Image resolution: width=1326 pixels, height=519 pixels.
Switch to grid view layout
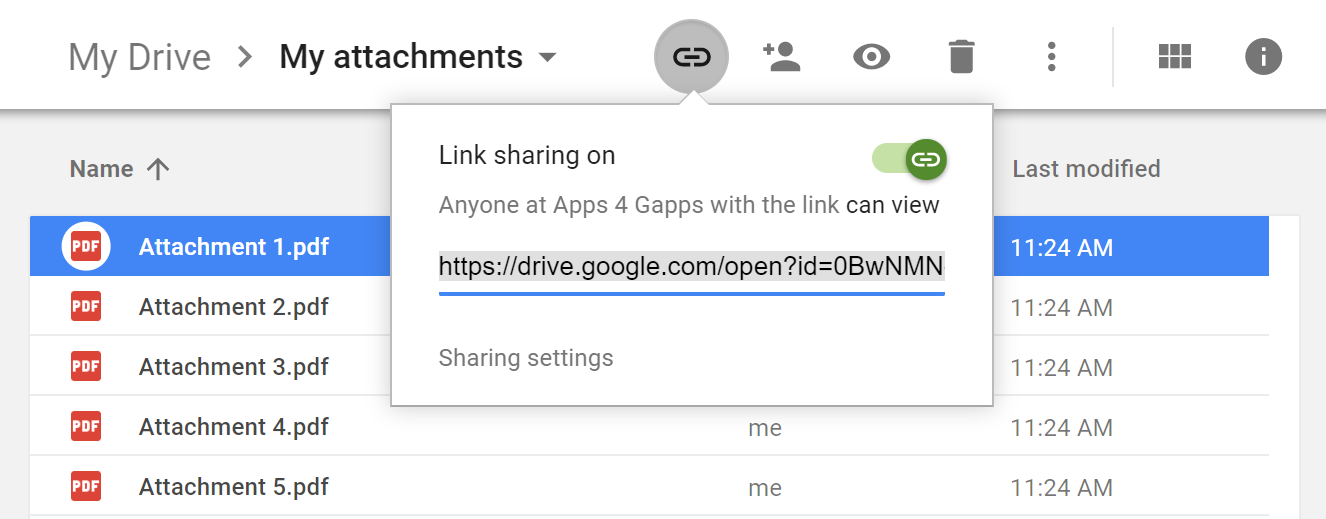1175,57
